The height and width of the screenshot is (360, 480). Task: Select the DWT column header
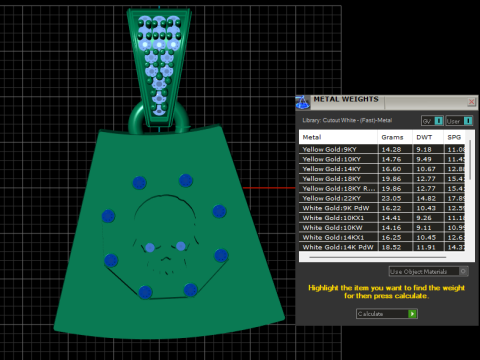tap(428, 137)
